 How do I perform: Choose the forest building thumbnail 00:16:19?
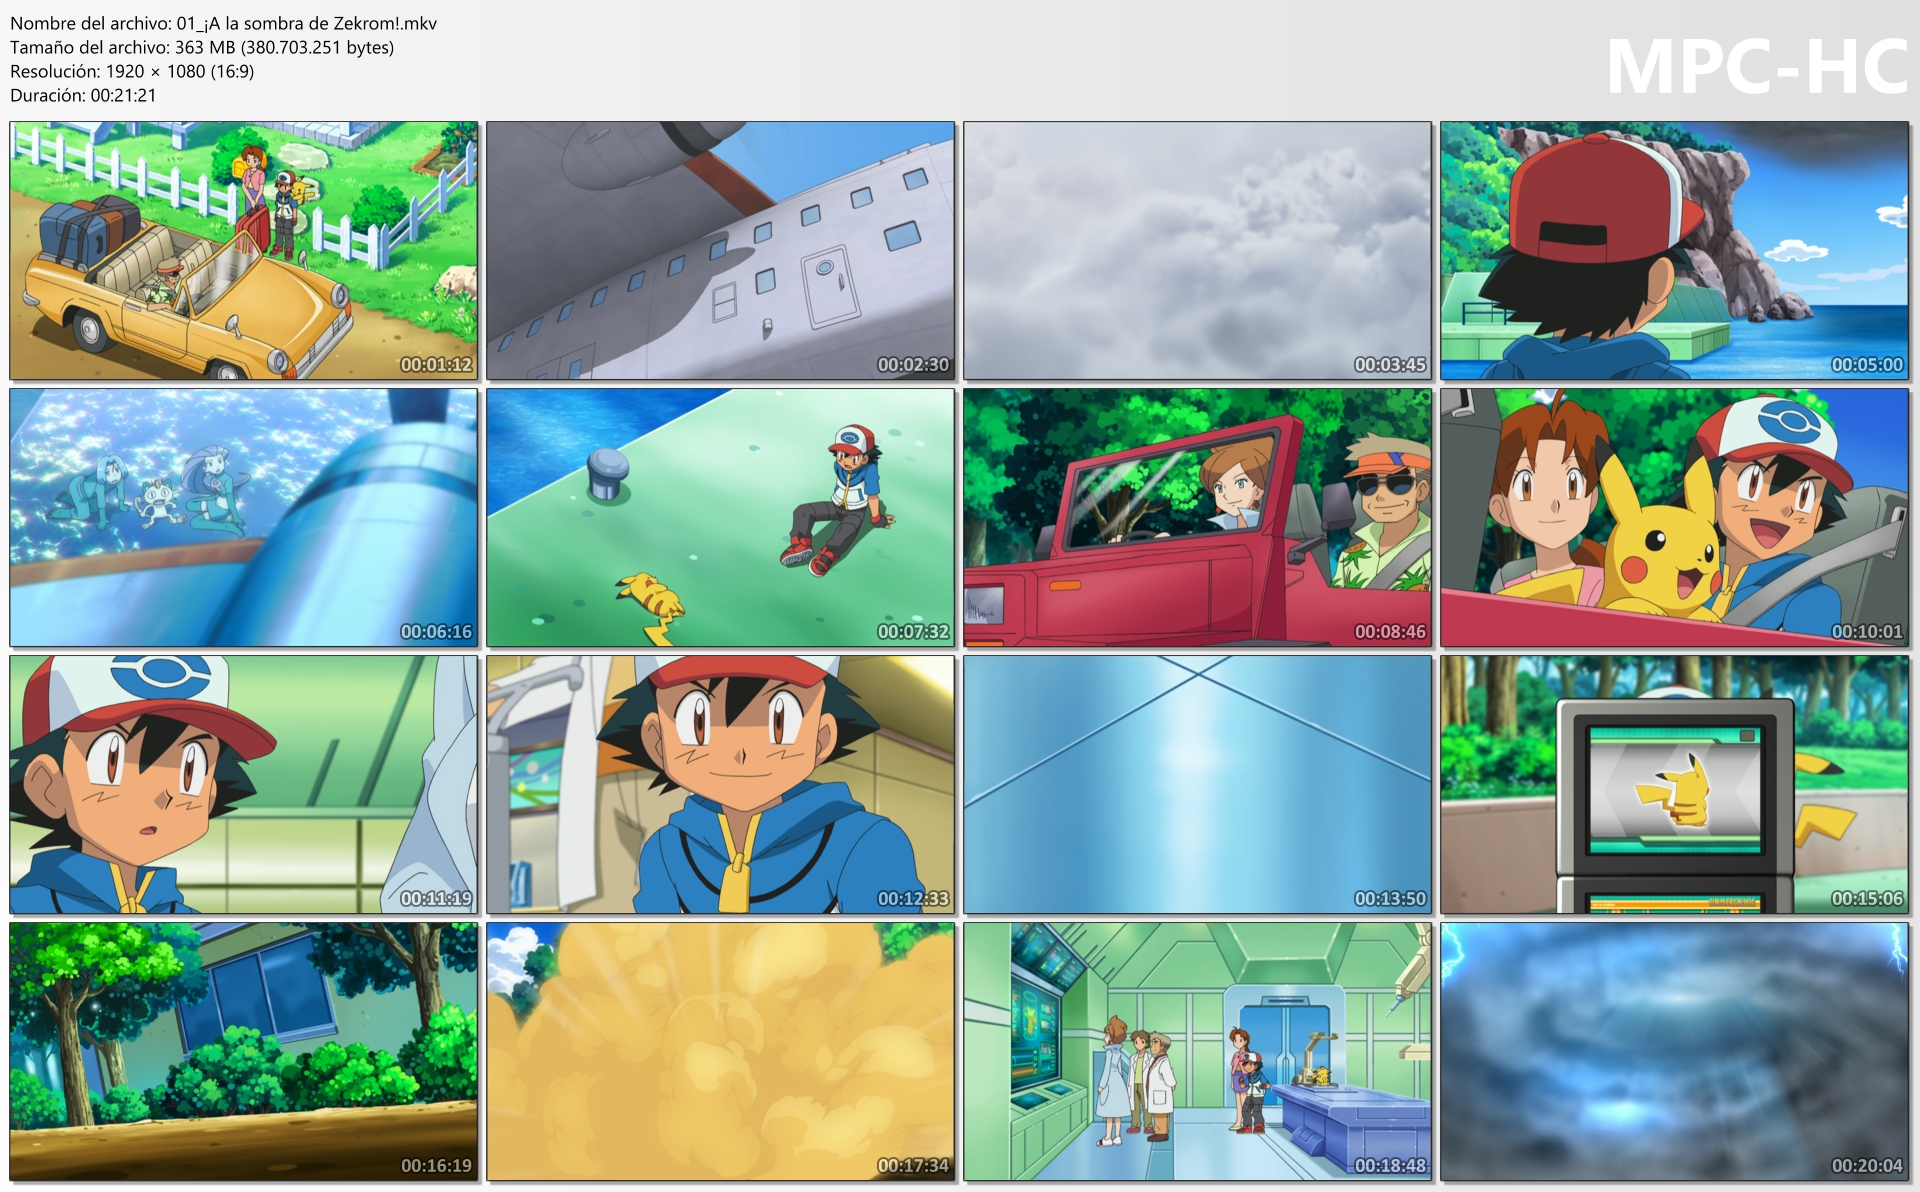244,1052
